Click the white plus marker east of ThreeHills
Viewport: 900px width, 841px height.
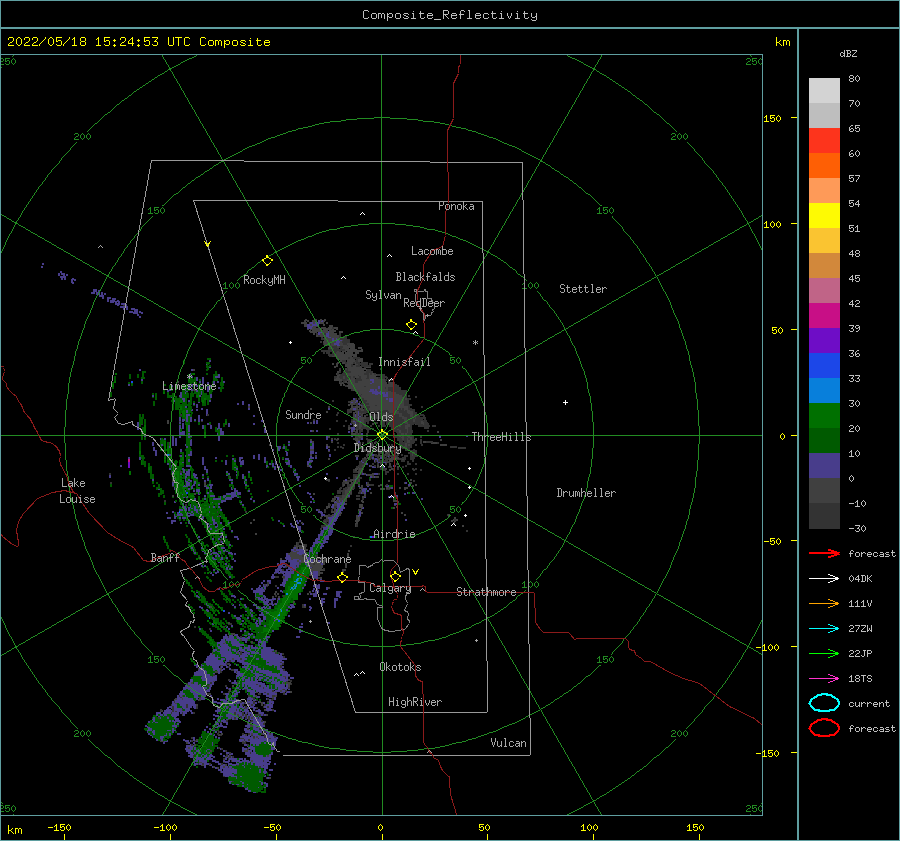pos(565,403)
